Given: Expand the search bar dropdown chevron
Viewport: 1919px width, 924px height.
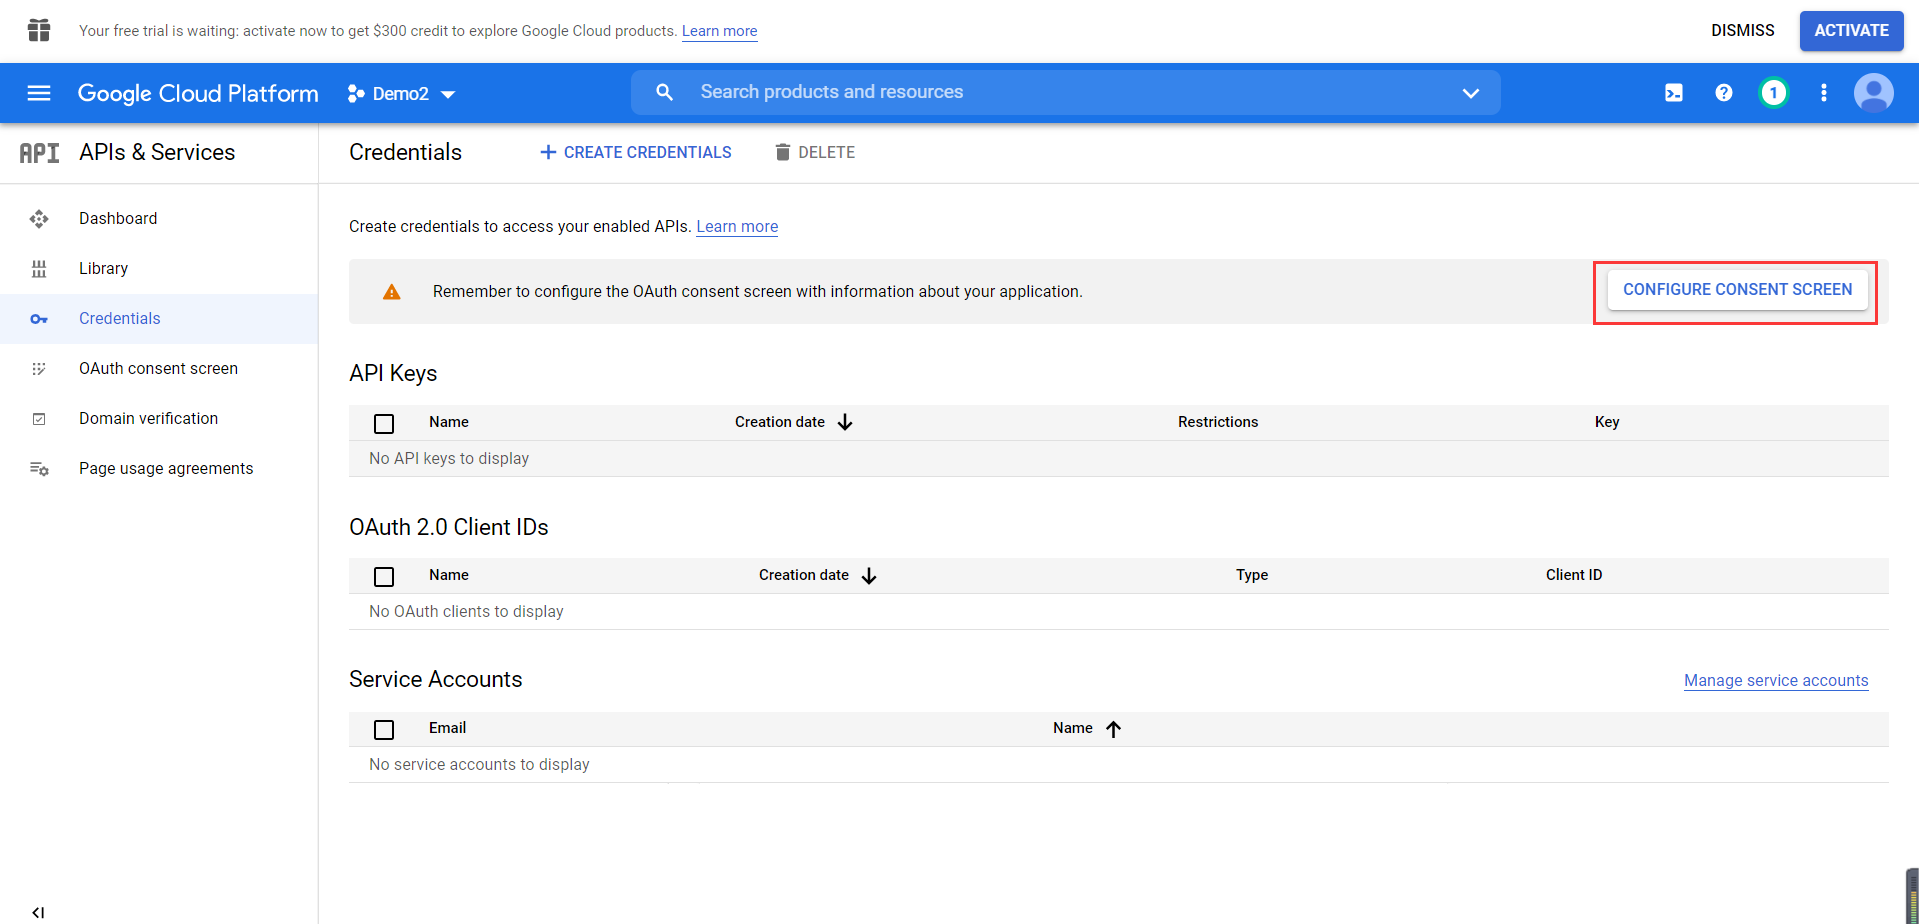Looking at the screenshot, I should tap(1470, 93).
